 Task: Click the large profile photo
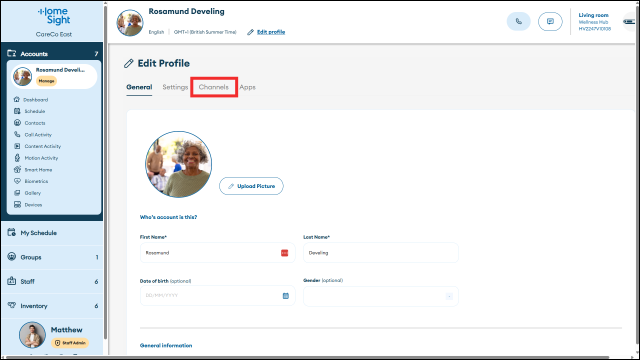coord(179,164)
